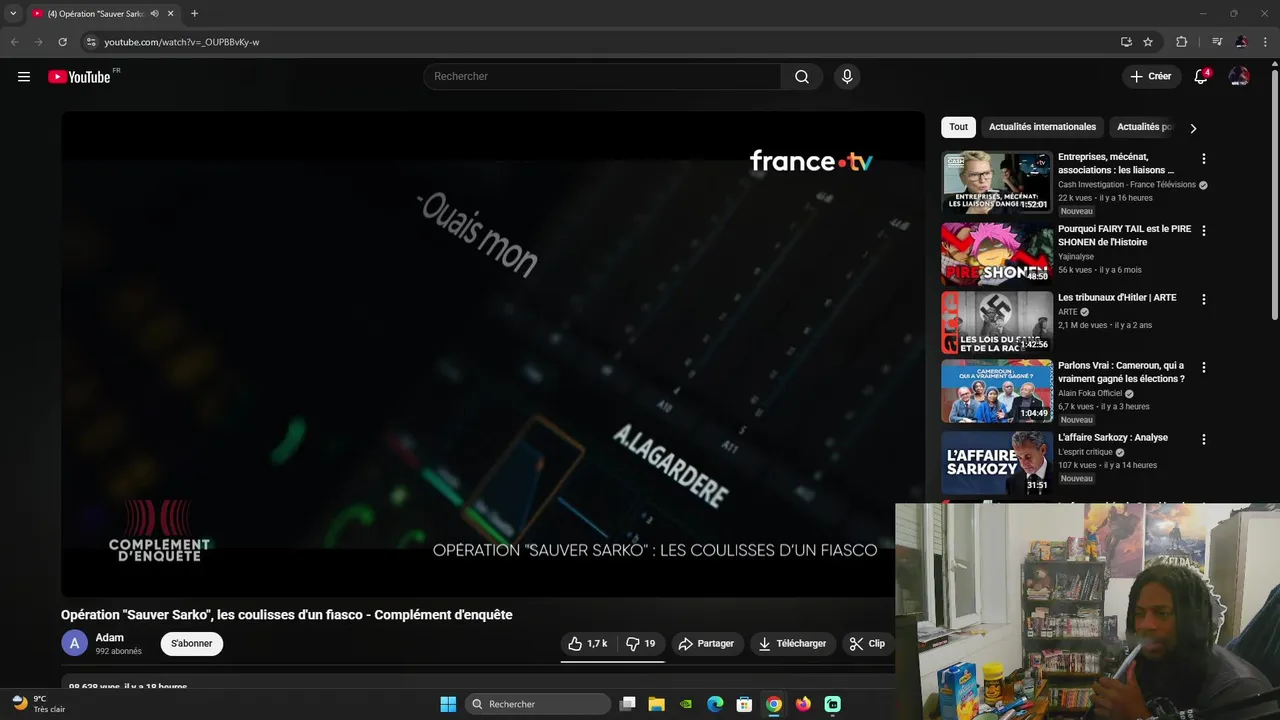Go back with the browser back arrow
1280x720 pixels.
[x=14, y=42]
